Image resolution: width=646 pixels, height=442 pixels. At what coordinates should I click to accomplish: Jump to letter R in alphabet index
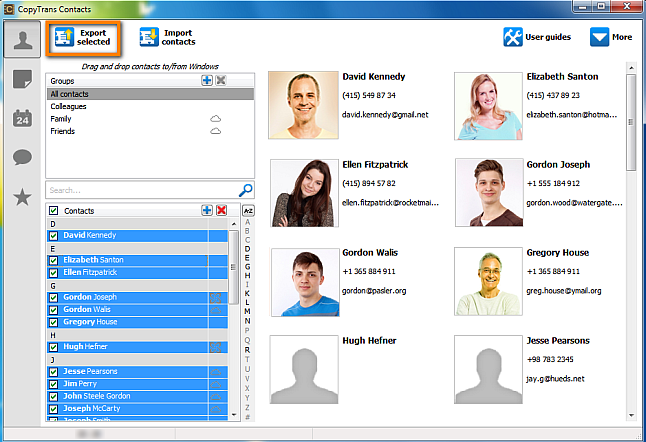click(247, 350)
